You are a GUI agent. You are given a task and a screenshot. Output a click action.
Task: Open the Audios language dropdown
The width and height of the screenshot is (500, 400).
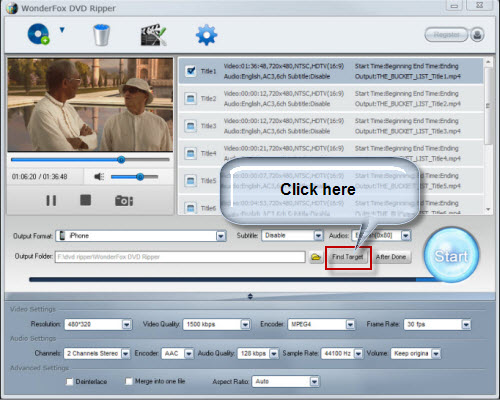[x=381, y=236]
